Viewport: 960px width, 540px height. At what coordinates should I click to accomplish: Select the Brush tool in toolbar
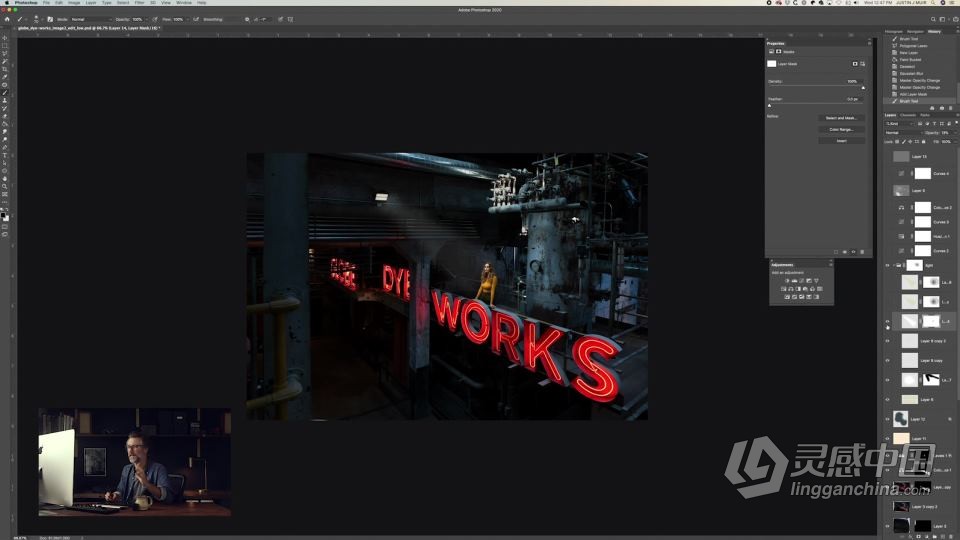tap(5, 92)
